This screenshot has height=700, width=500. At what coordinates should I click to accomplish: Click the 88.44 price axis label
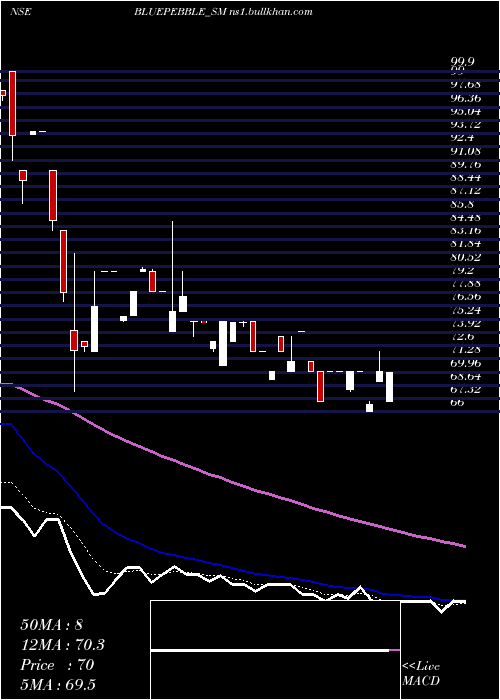point(466,178)
